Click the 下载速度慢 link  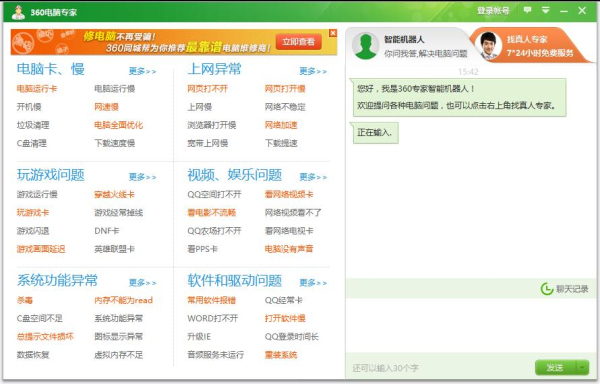point(114,143)
